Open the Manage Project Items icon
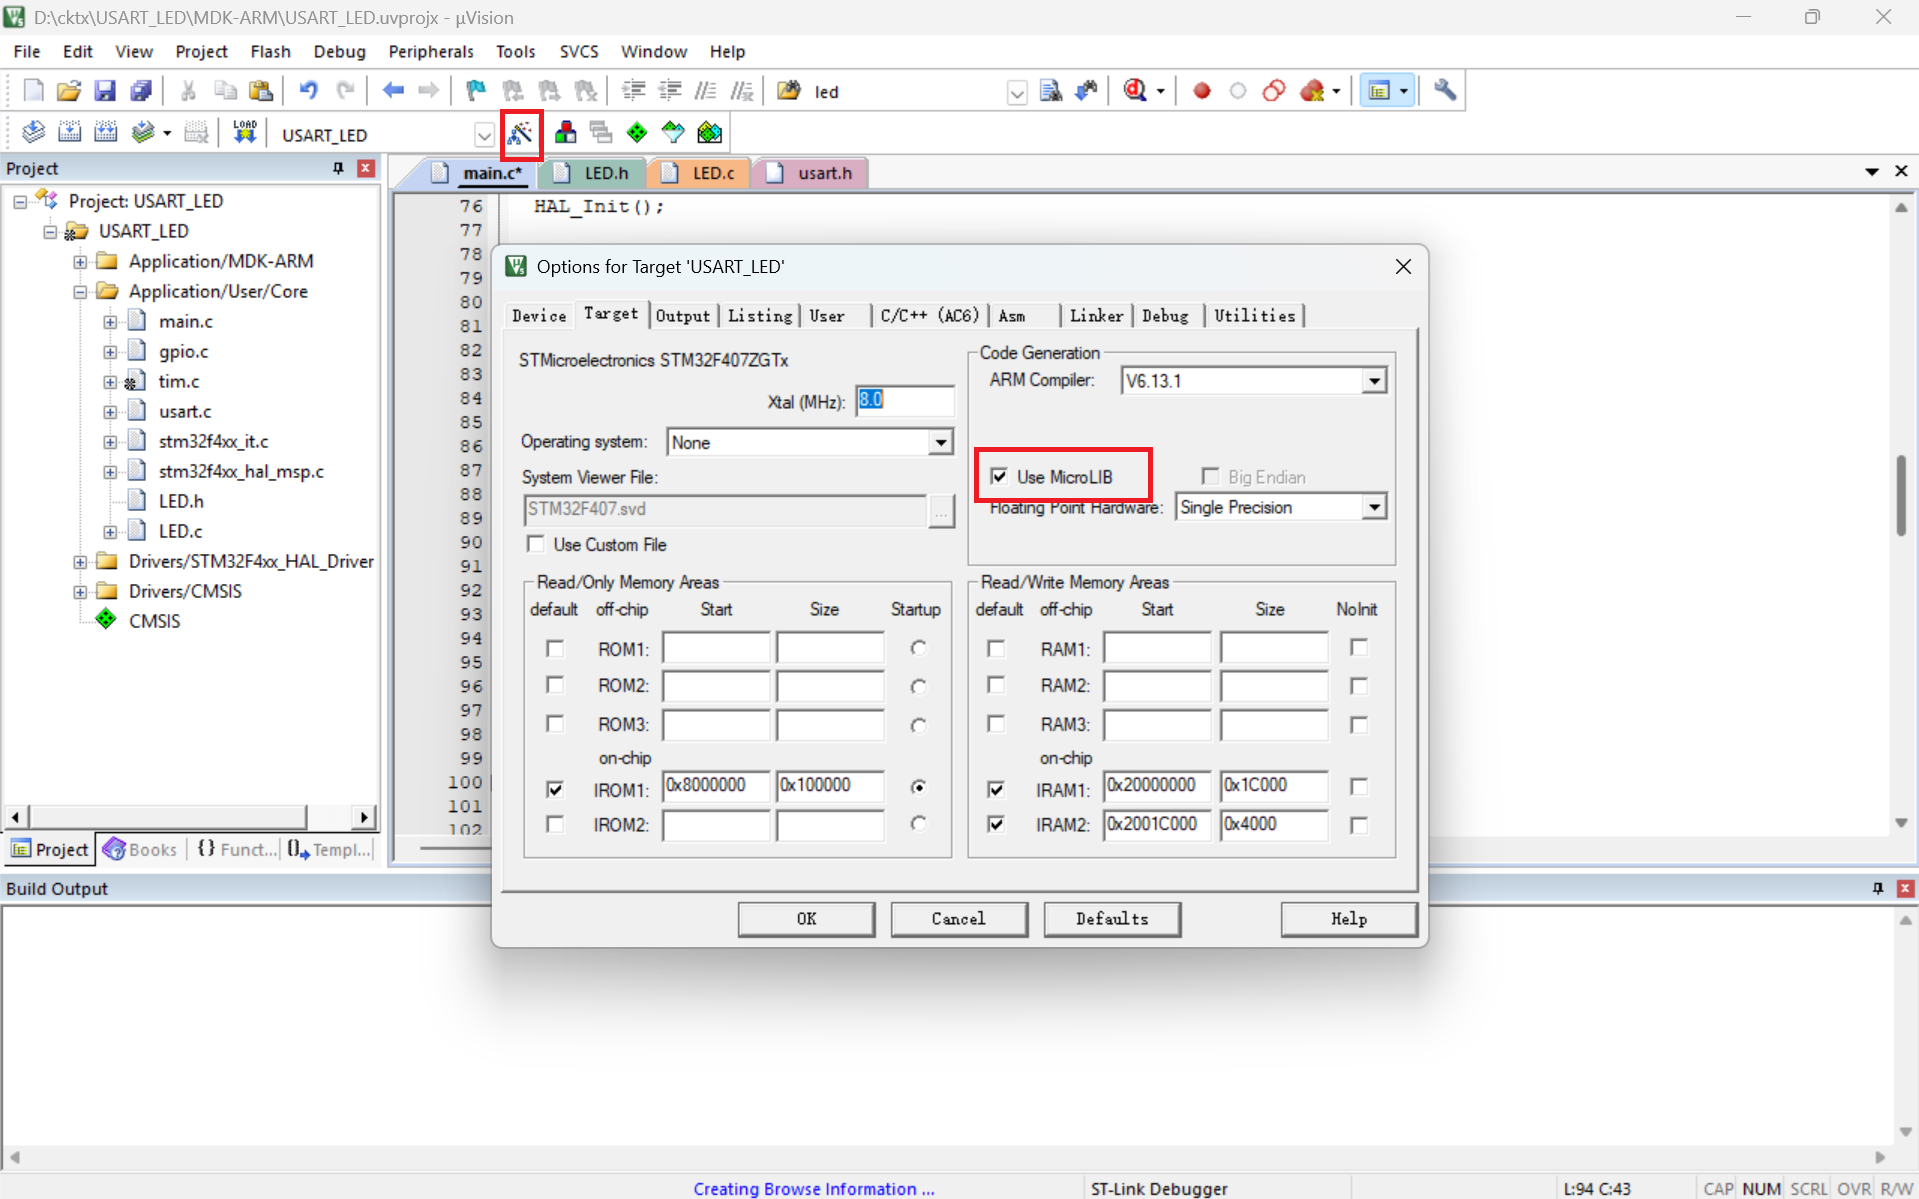The width and height of the screenshot is (1919, 1199). click(x=565, y=133)
